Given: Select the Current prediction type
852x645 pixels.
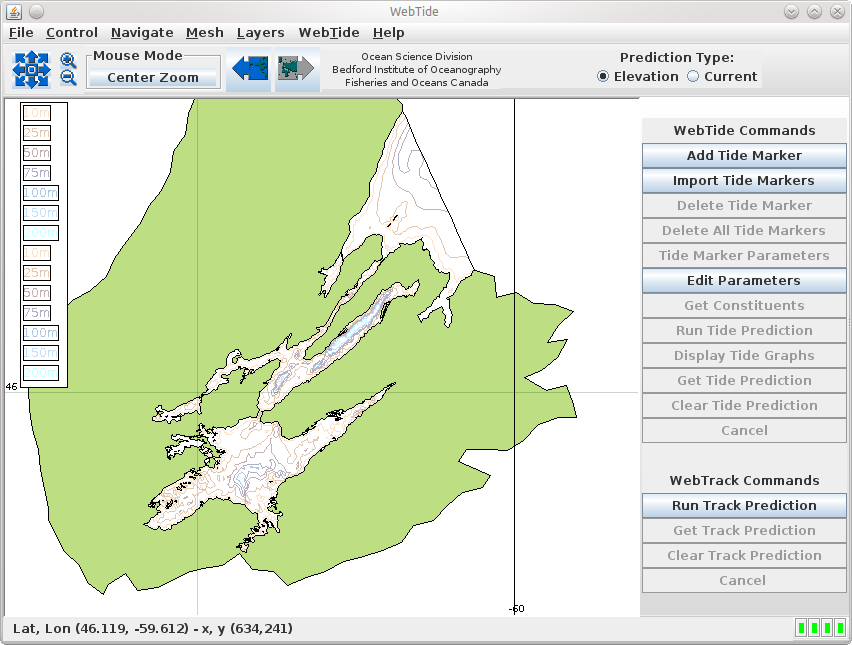Looking at the screenshot, I should [693, 77].
